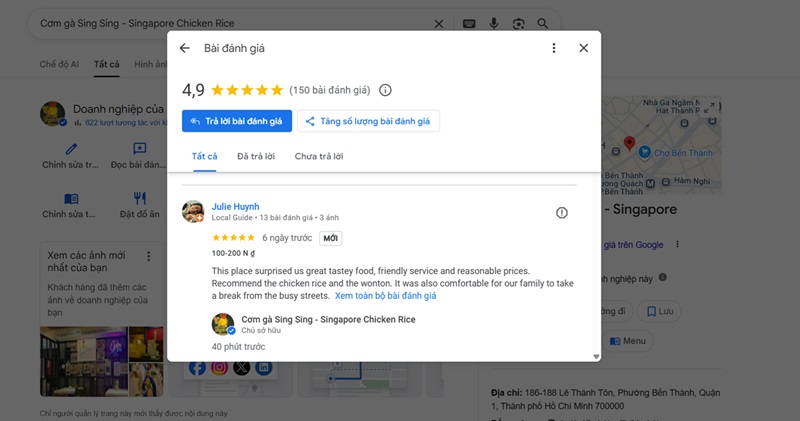Click the info icon next to nghiệp này
The height and width of the screenshot is (421, 800).
(x=662, y=278)
